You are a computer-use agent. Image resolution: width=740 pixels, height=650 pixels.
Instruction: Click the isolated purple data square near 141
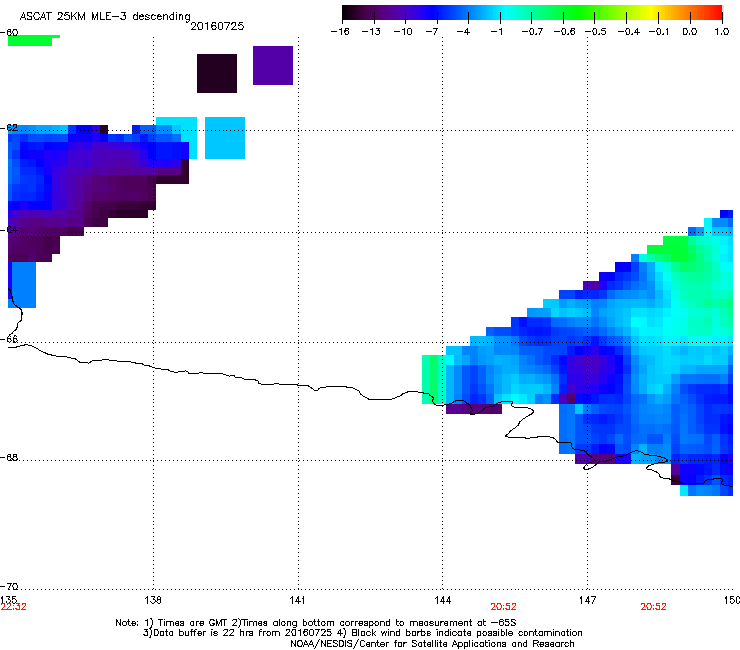[273, 66]
